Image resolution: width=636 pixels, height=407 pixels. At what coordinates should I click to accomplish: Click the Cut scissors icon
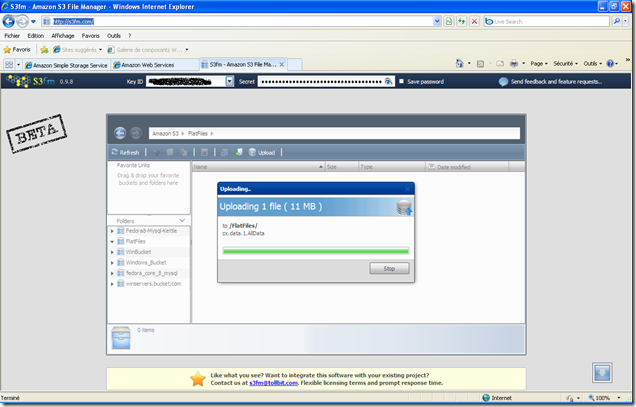pyautogui.click(x=156, y=152)
